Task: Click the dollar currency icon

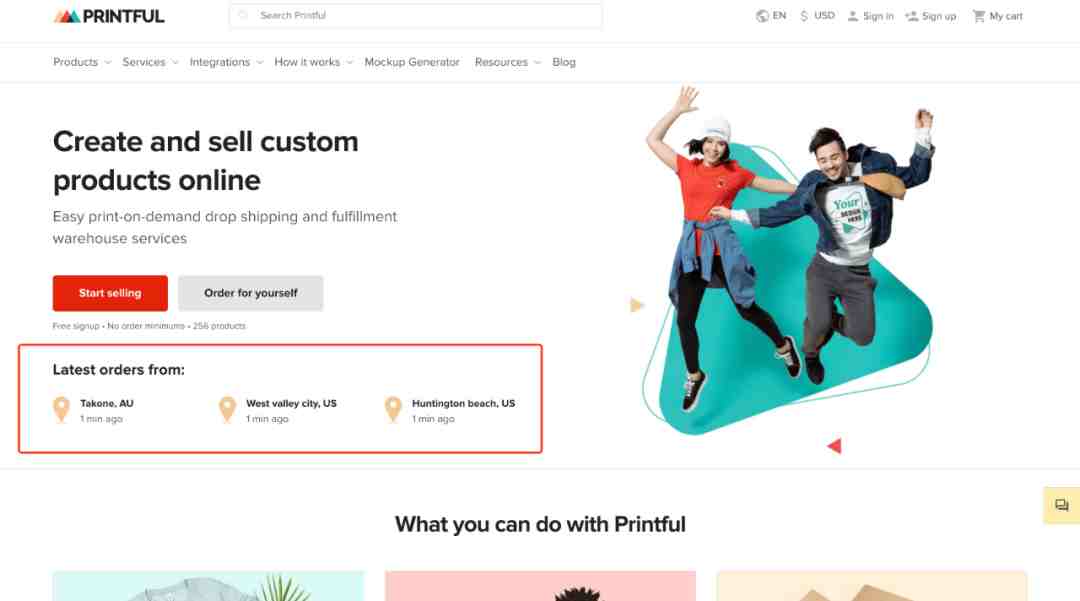Action: point(804,16)
